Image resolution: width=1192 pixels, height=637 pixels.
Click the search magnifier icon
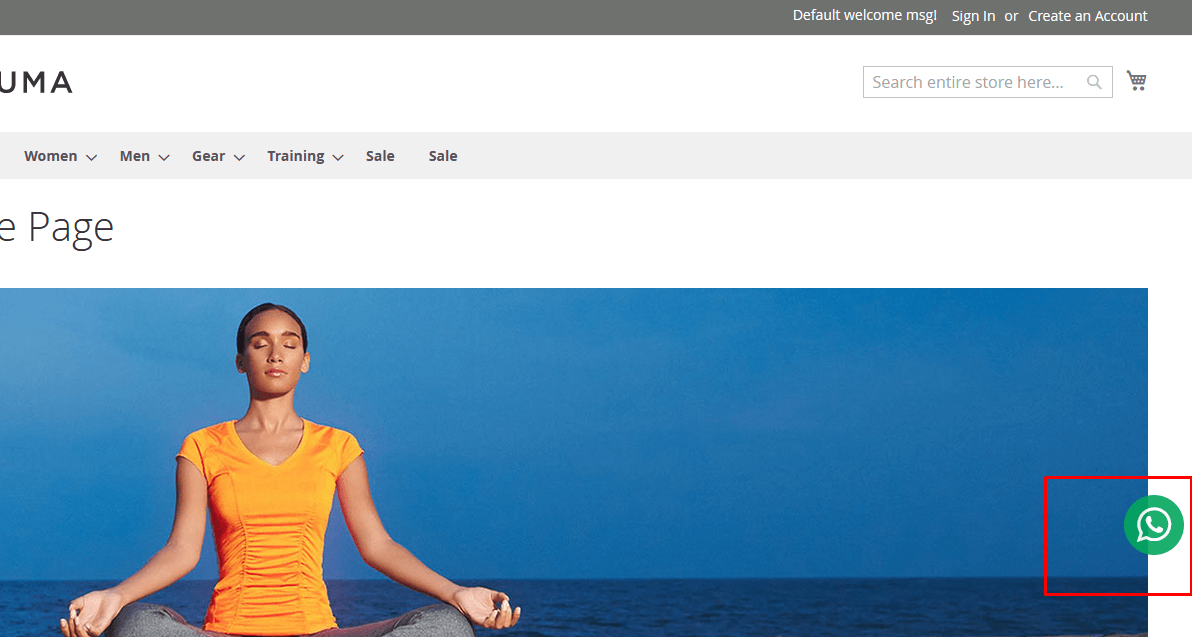tap(1094, 82)
